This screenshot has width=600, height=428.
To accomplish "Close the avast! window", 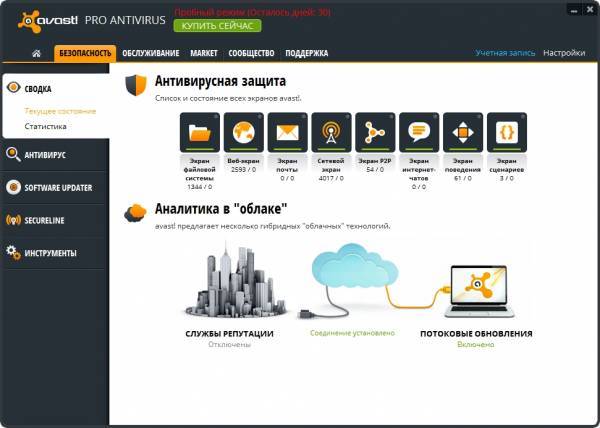I will click(590, 10).
